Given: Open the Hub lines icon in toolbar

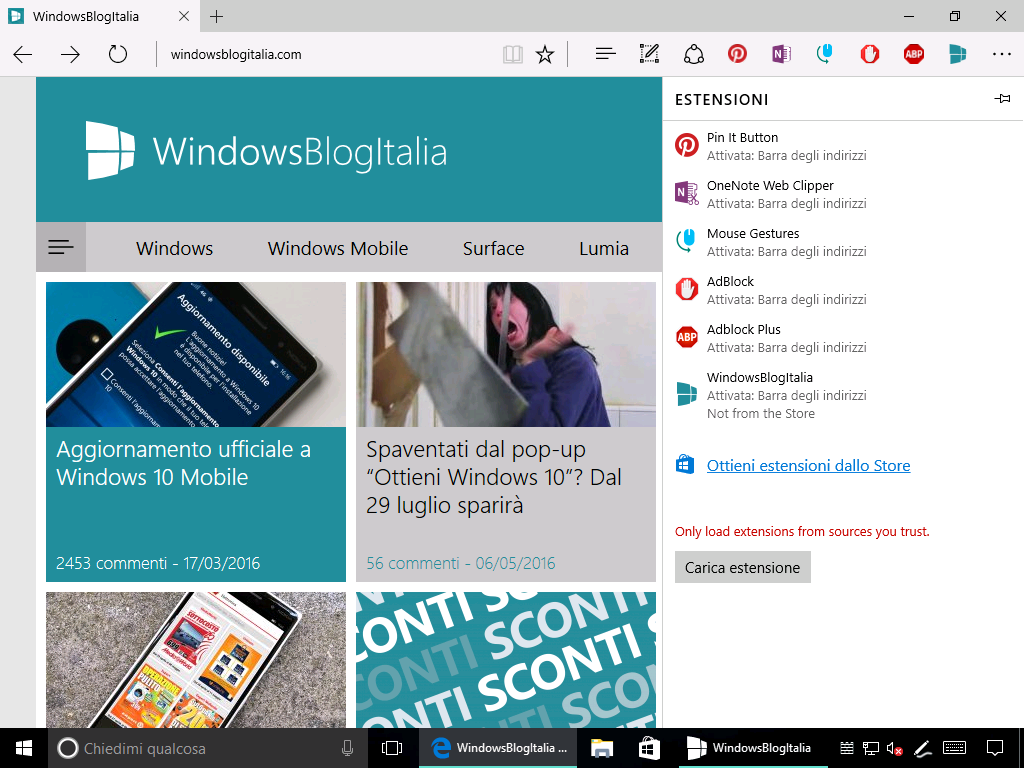Looking at the screenshot, I should [605, 54].
